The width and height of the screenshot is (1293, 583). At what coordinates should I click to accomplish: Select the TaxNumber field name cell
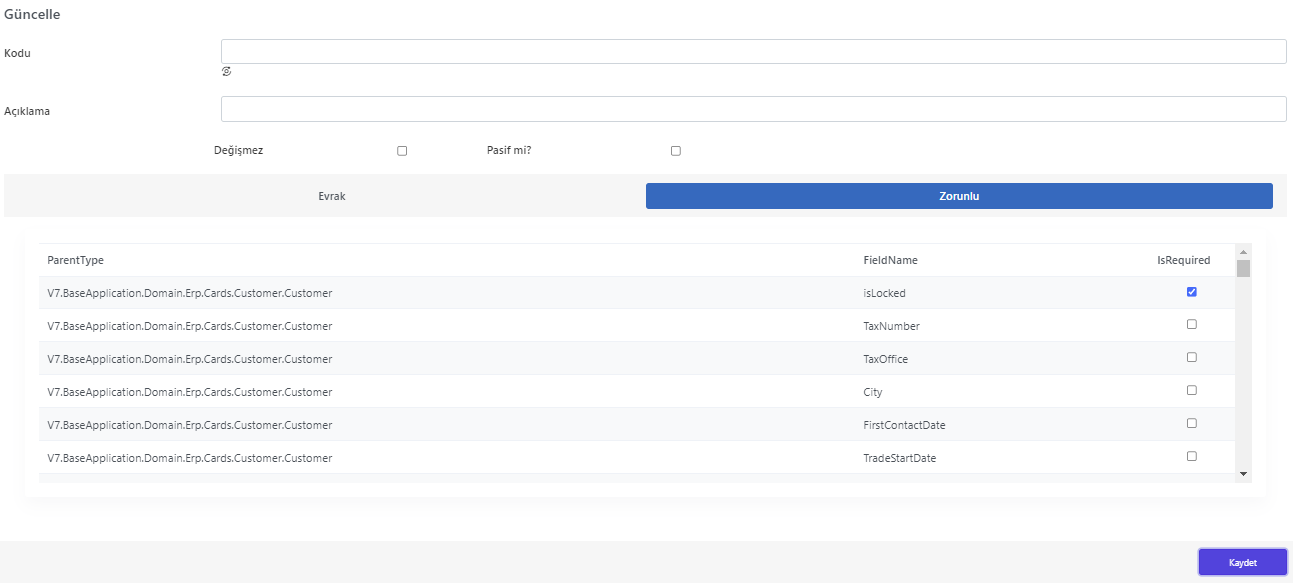pyautogui.click(x=892, y=326)
